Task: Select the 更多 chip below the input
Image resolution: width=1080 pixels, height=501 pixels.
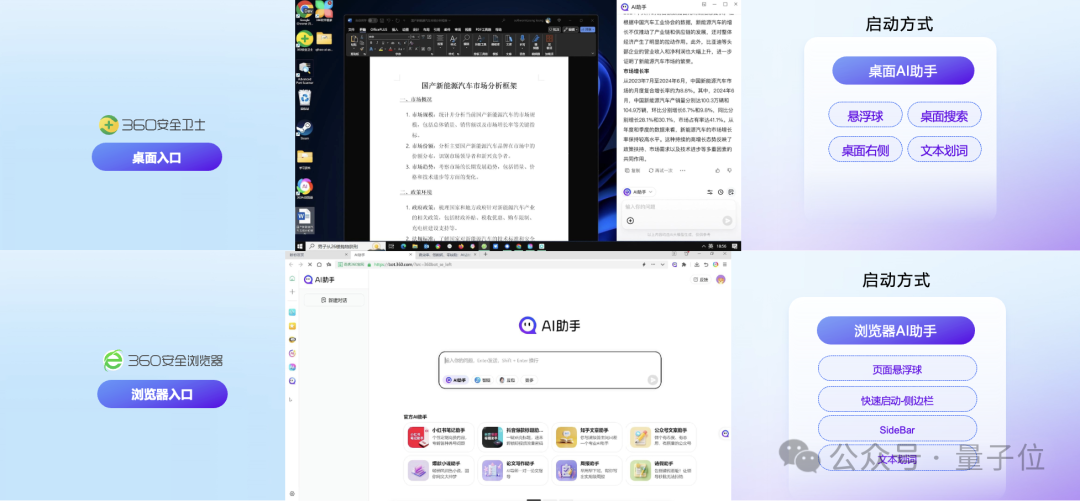Action: (x=528, y=380)
